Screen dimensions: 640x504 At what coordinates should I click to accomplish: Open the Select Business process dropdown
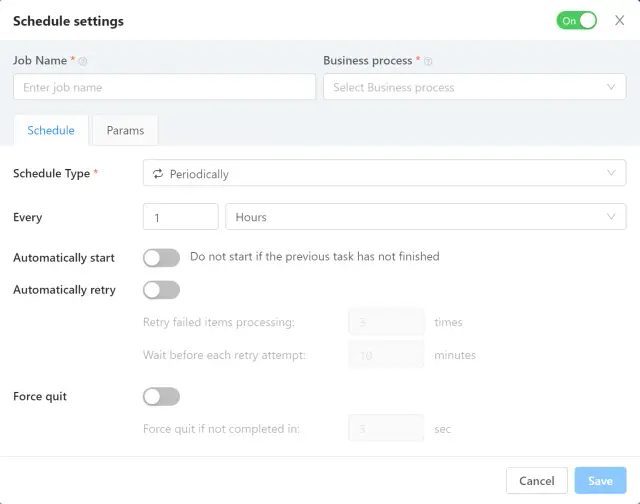(x=474, y=87)
